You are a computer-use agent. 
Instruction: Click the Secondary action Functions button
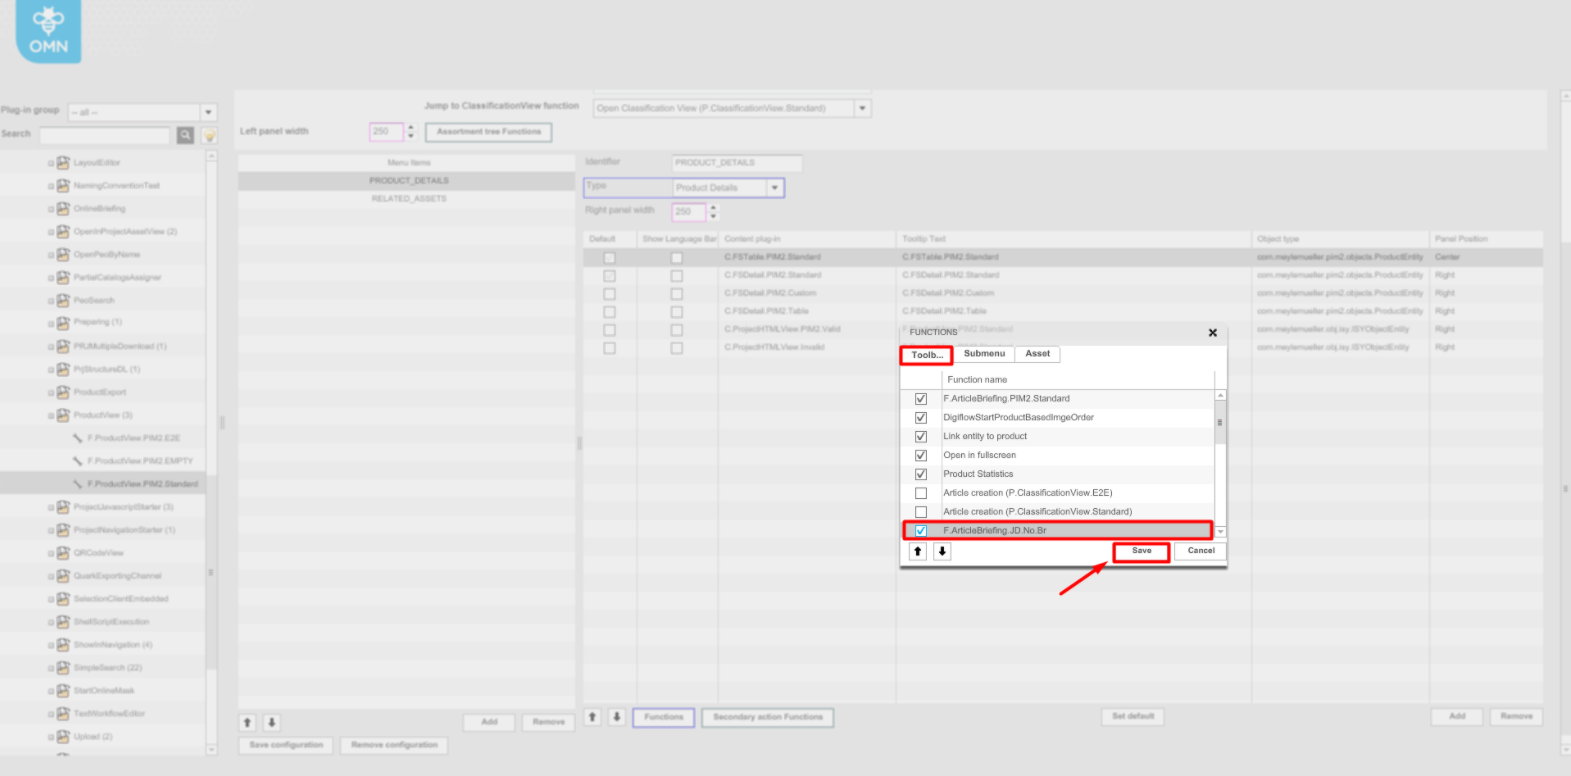pyautogui.click(x=768, y=717)
